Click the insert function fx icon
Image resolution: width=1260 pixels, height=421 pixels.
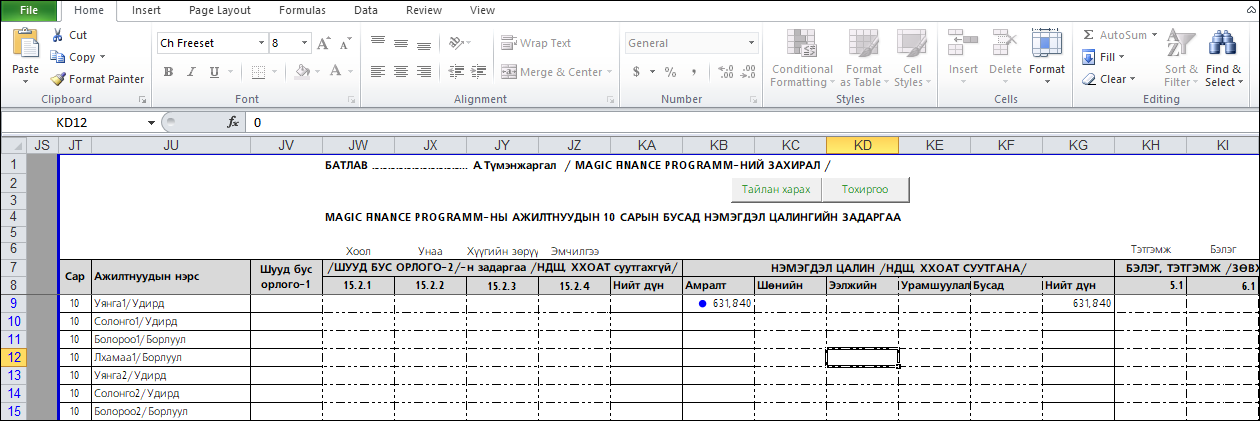(x=233, y=122)
